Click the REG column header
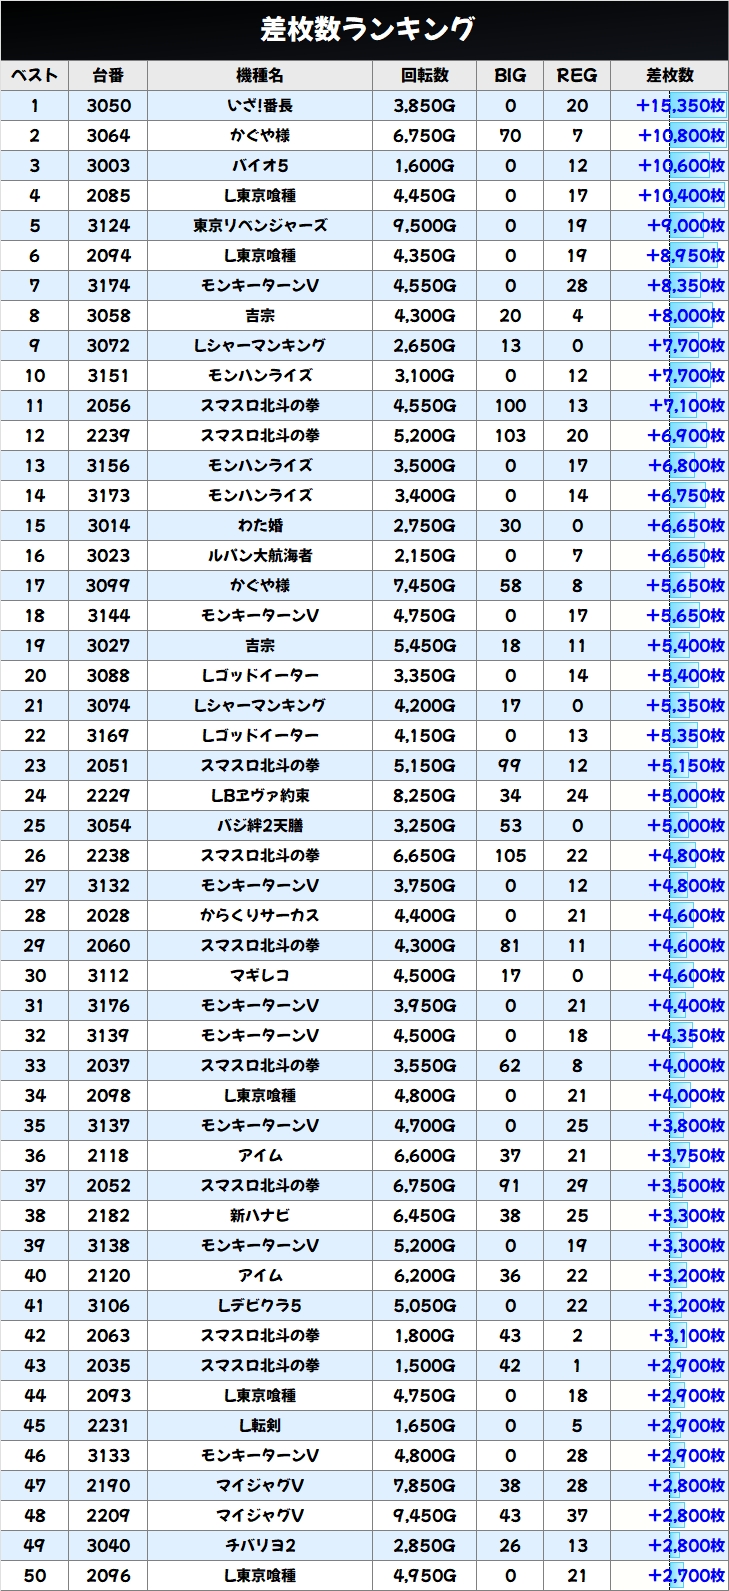Image resolution: width=729 pixels, height=1591 pixels. [x=577, y=75]
